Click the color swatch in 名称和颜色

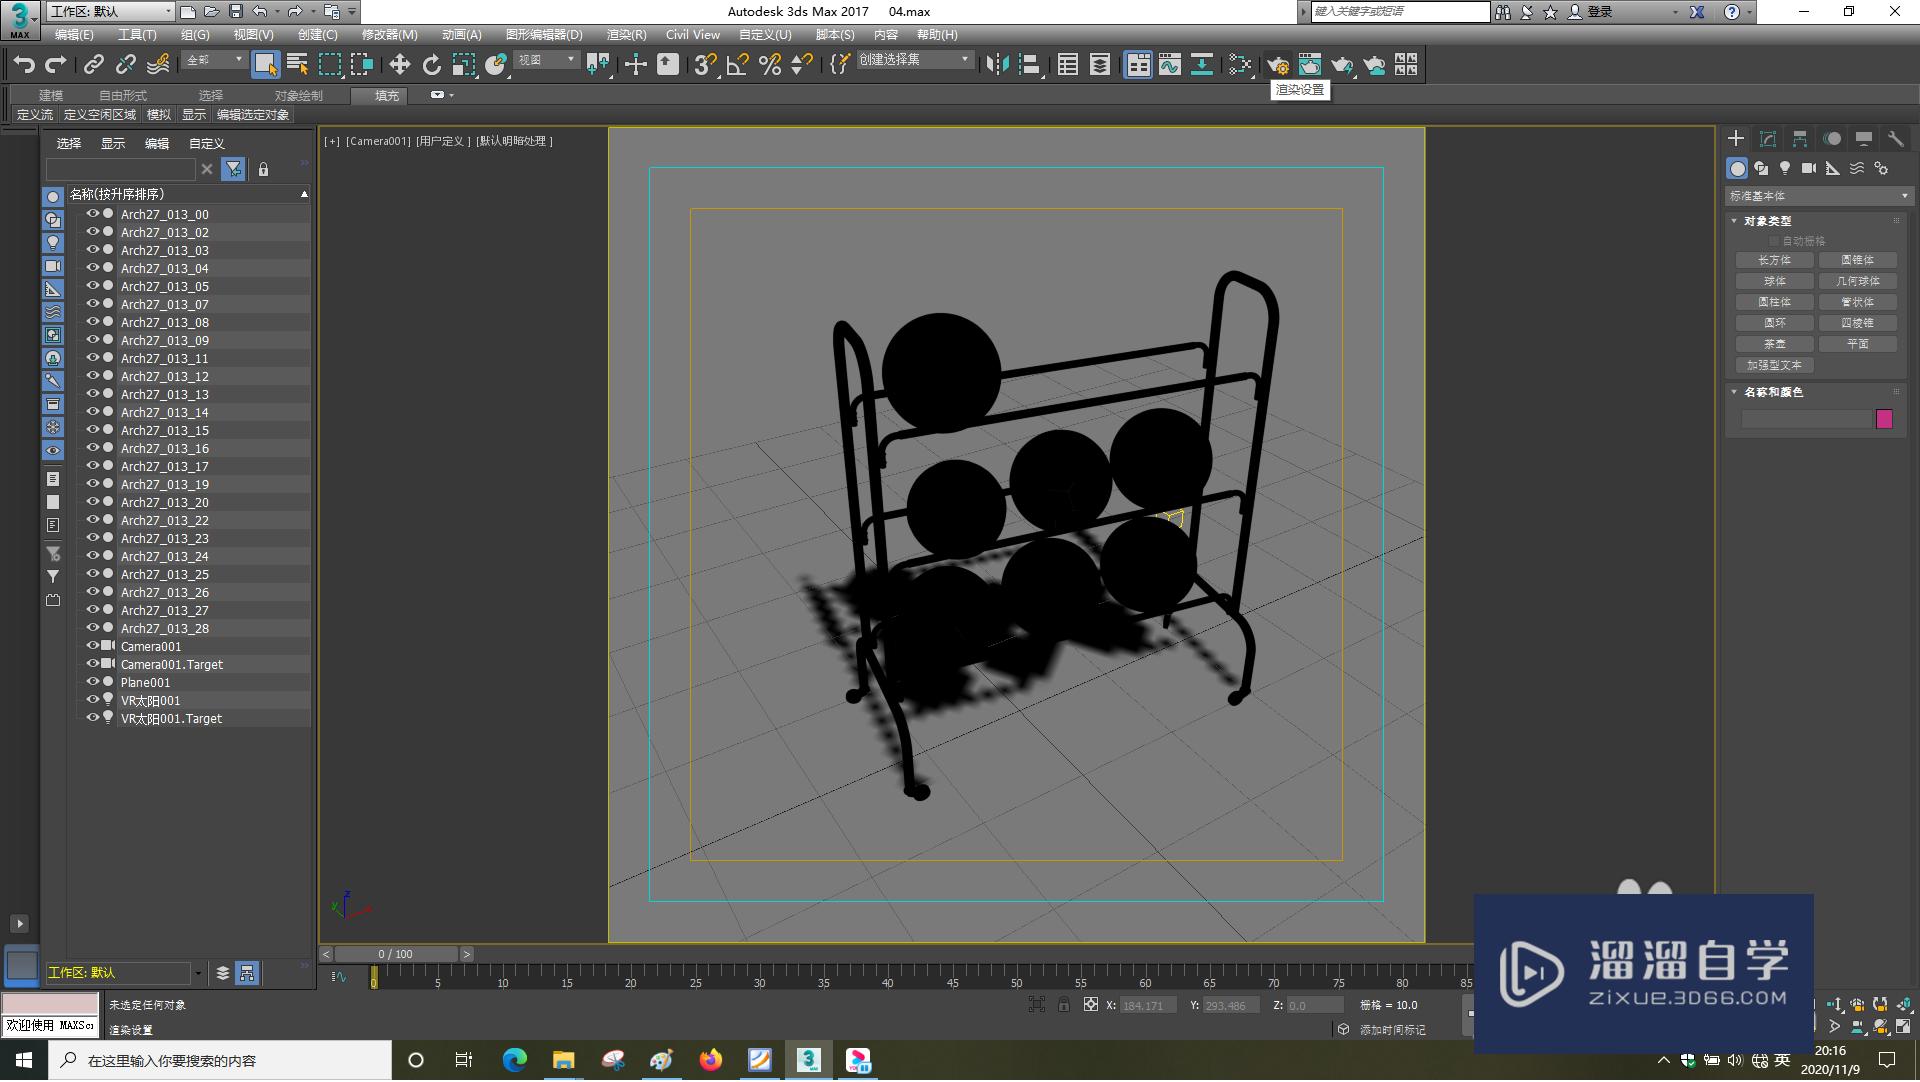pos(1887,419)
